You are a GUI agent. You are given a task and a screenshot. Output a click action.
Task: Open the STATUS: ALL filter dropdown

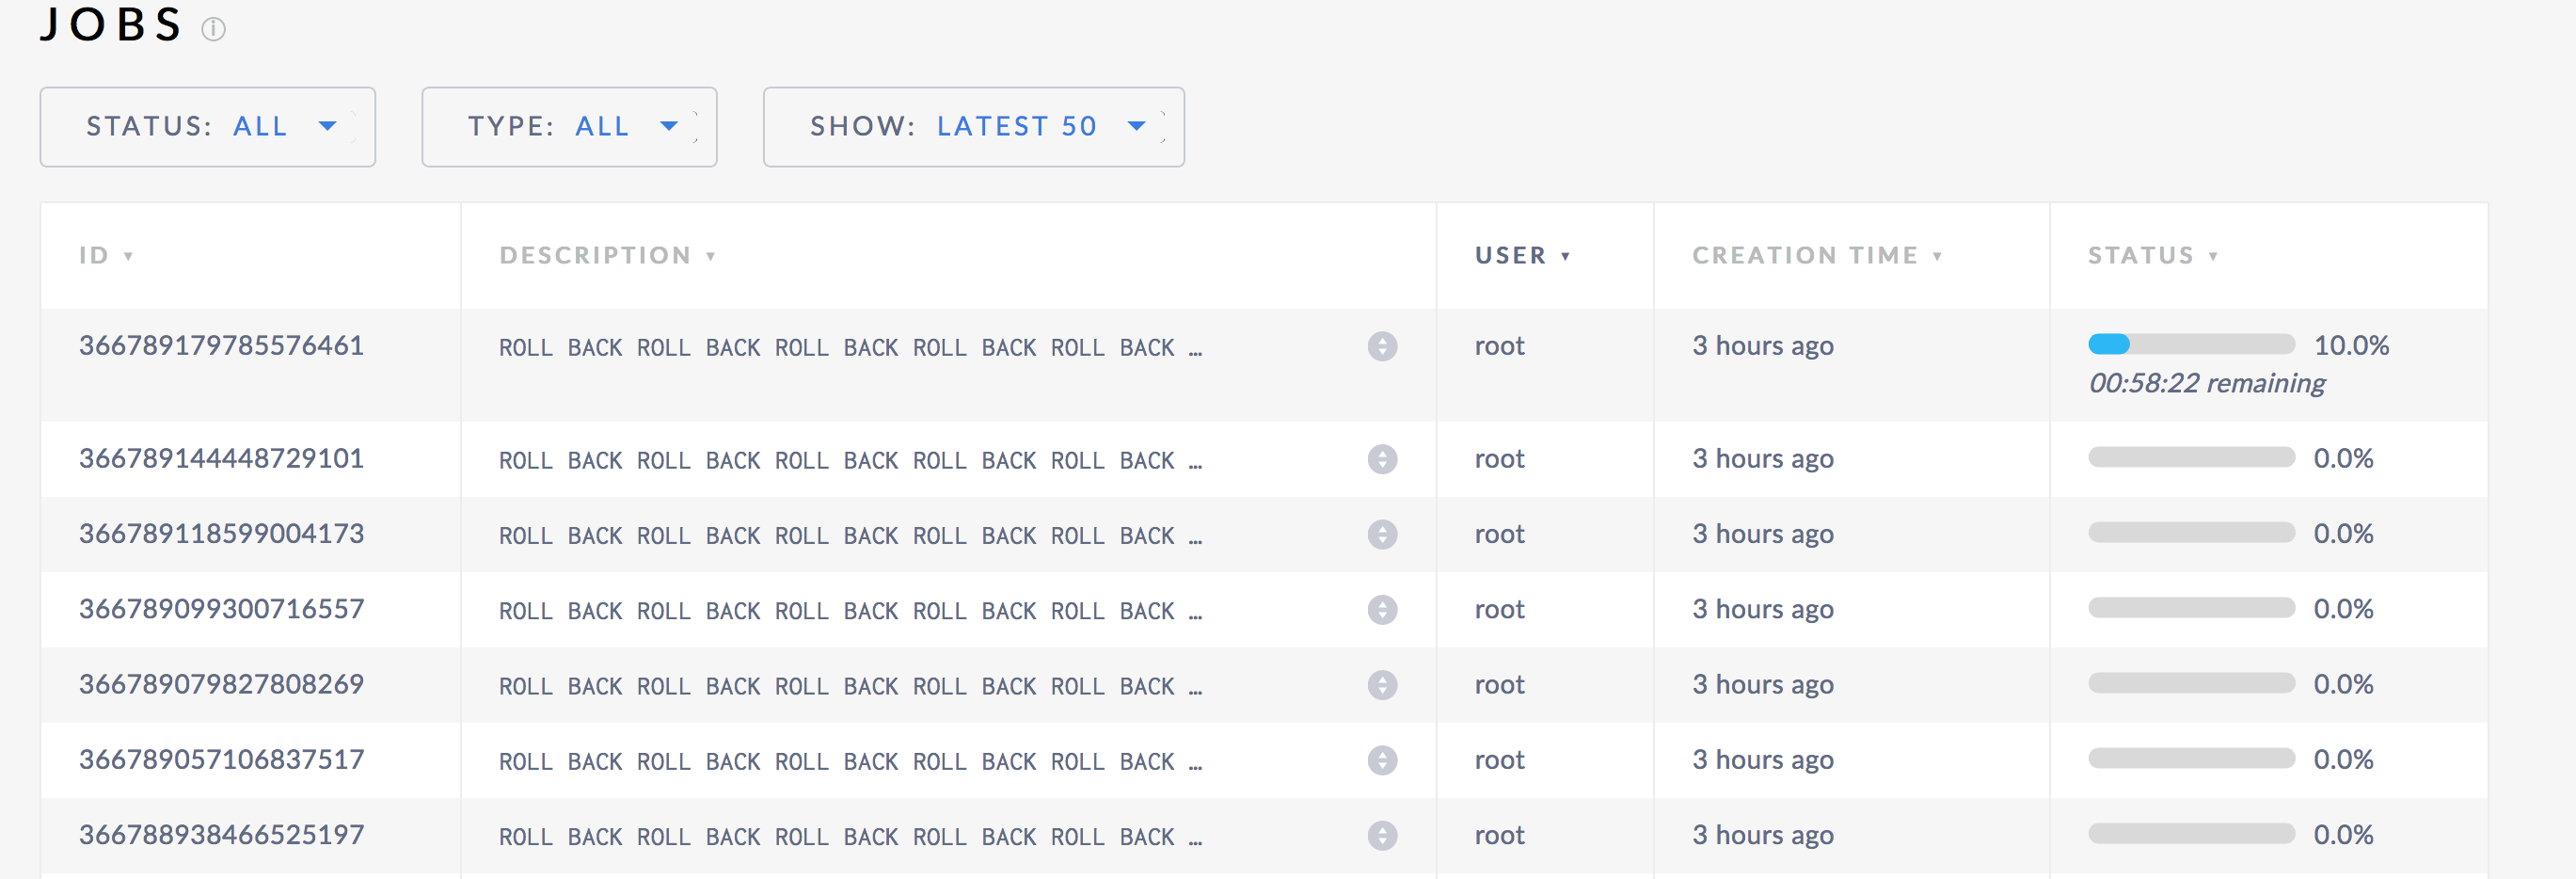pyautogui.click(x=208, y=127)
